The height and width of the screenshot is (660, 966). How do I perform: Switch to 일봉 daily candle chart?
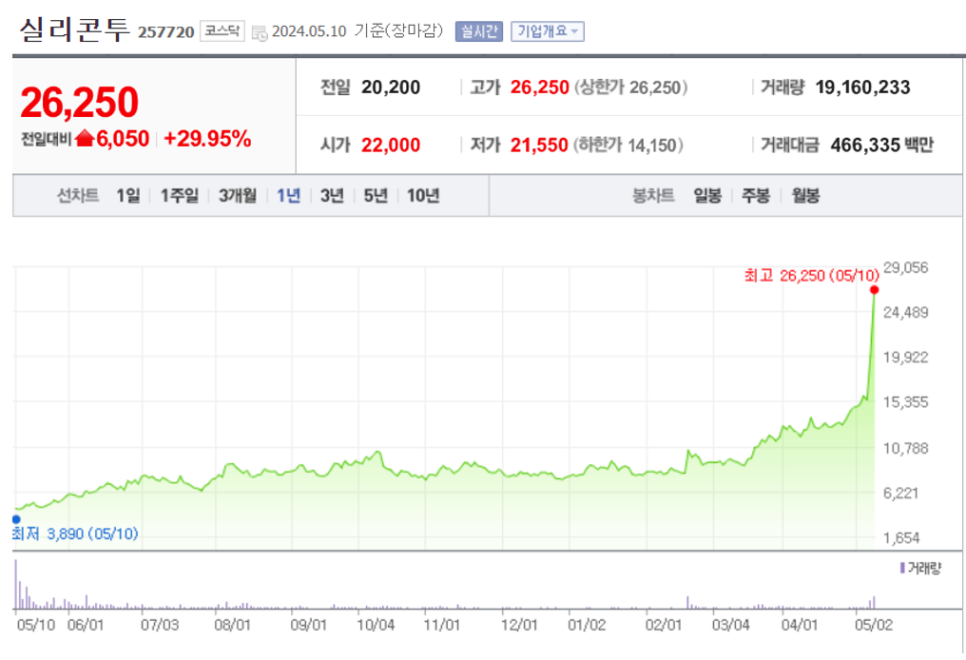point(707,196)
